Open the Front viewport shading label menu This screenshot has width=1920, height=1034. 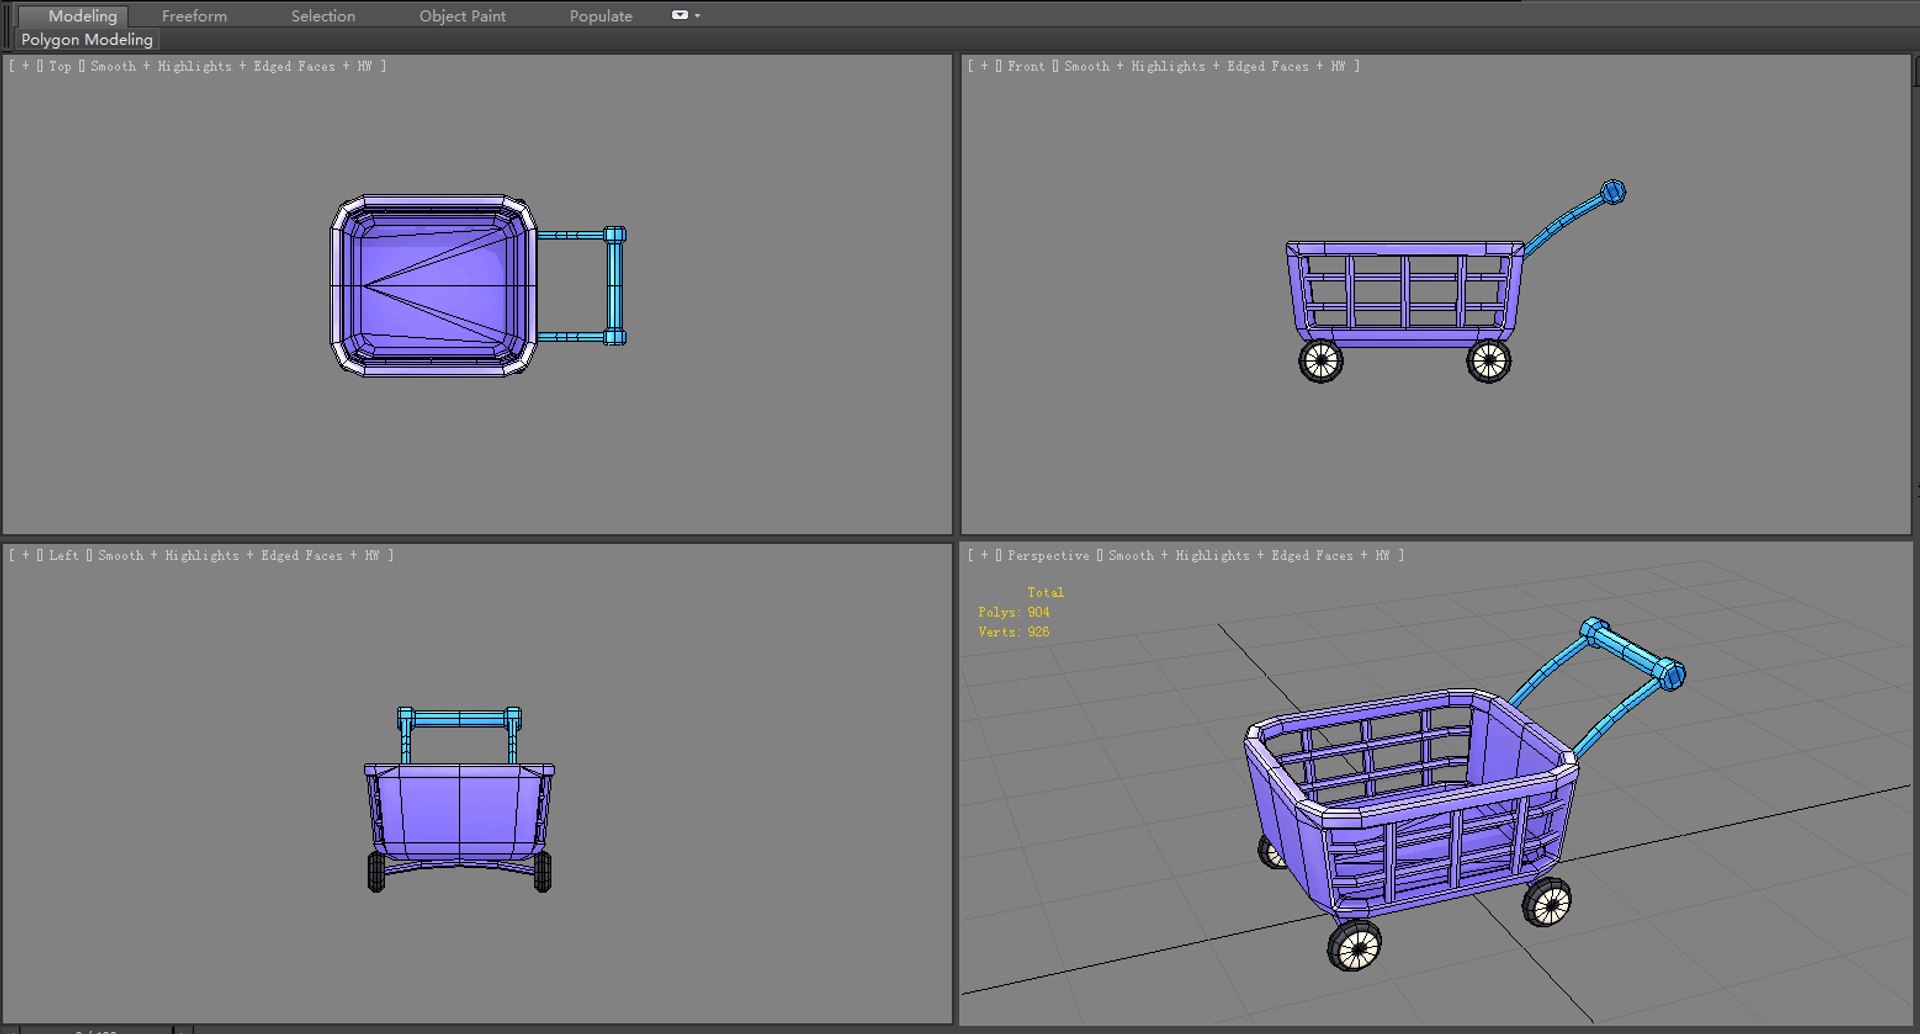coord(1205,66)
